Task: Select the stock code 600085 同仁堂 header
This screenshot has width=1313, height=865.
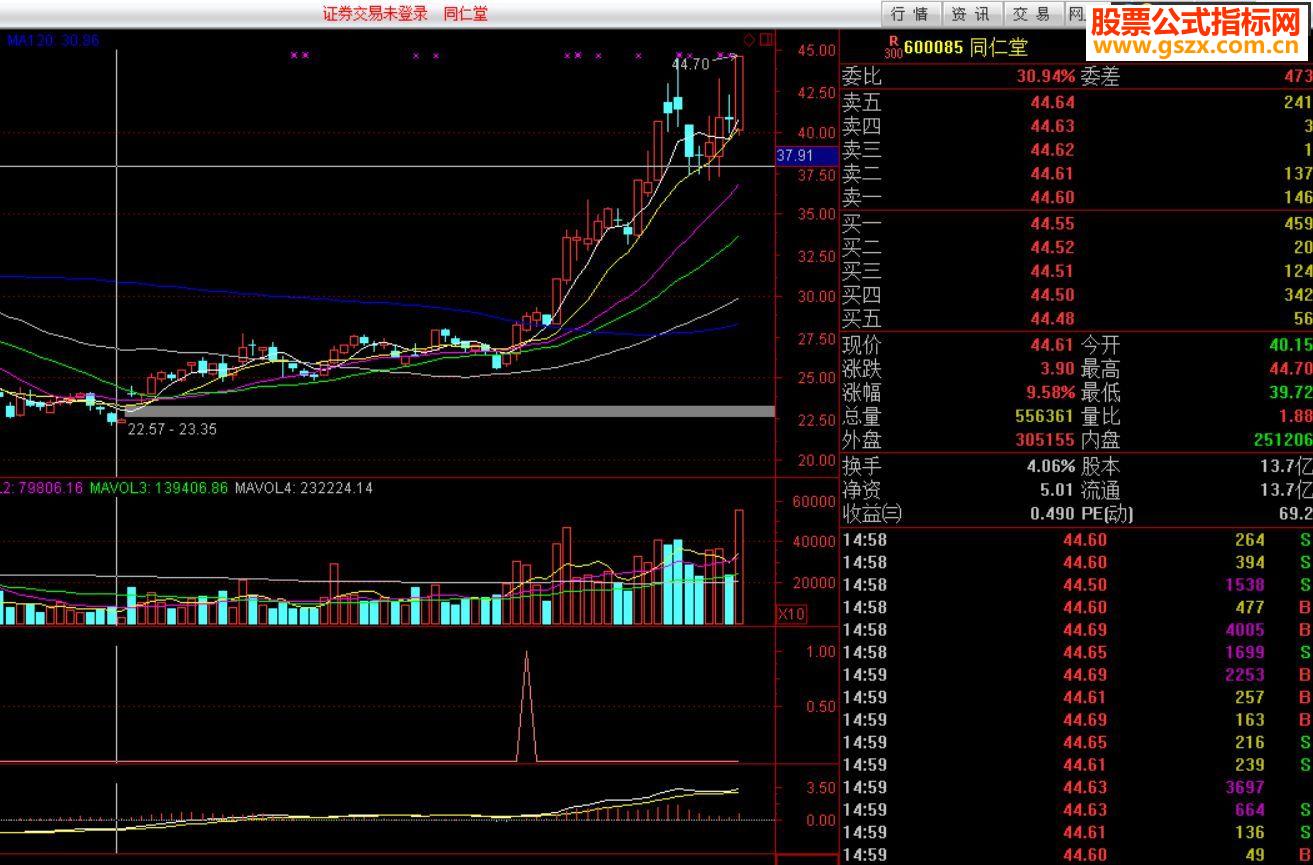Action: [965, 47]
